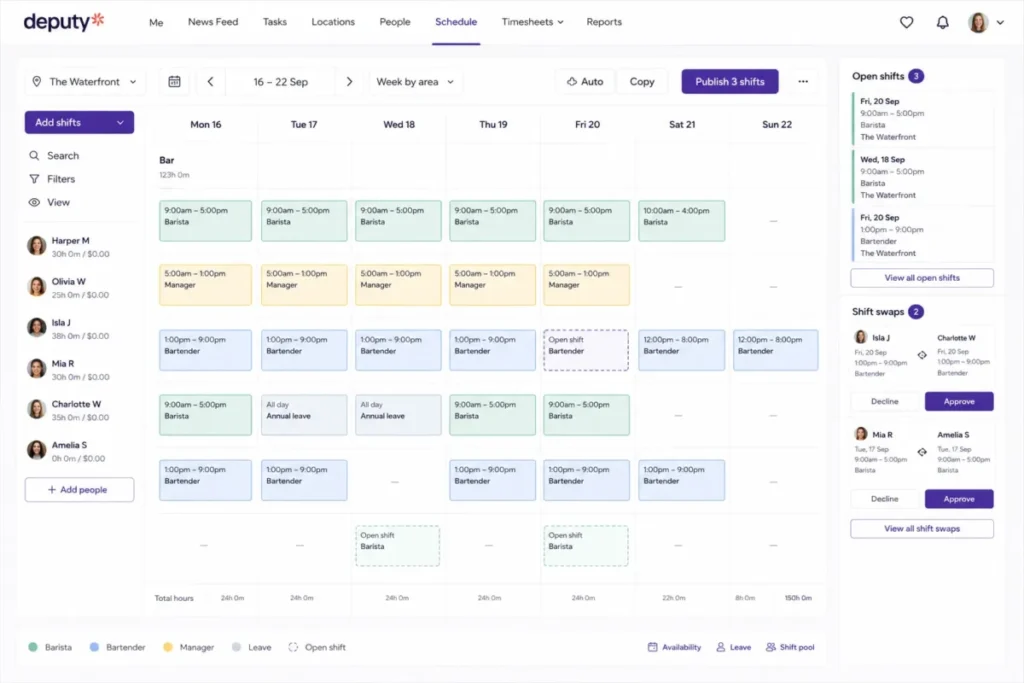This screenshot has width=1024, height=683.
Task: Open Monday 5:00am Manager shift
Action: 205,285
